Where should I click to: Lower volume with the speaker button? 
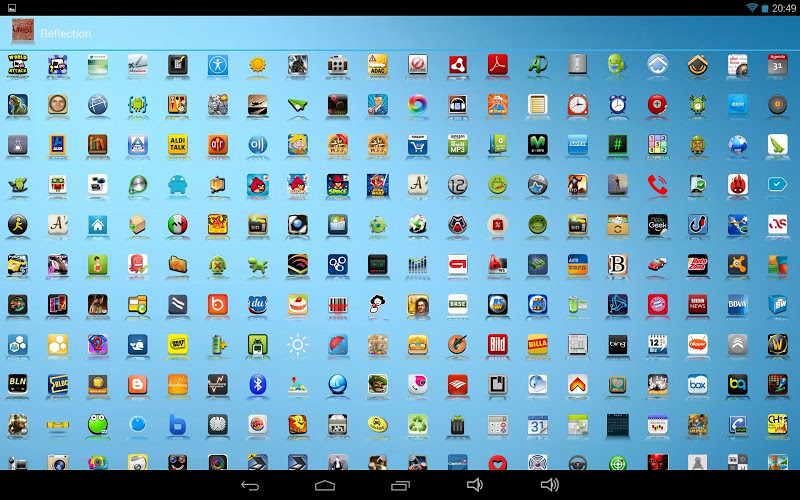pyautogui.click(x=474, y=485)
